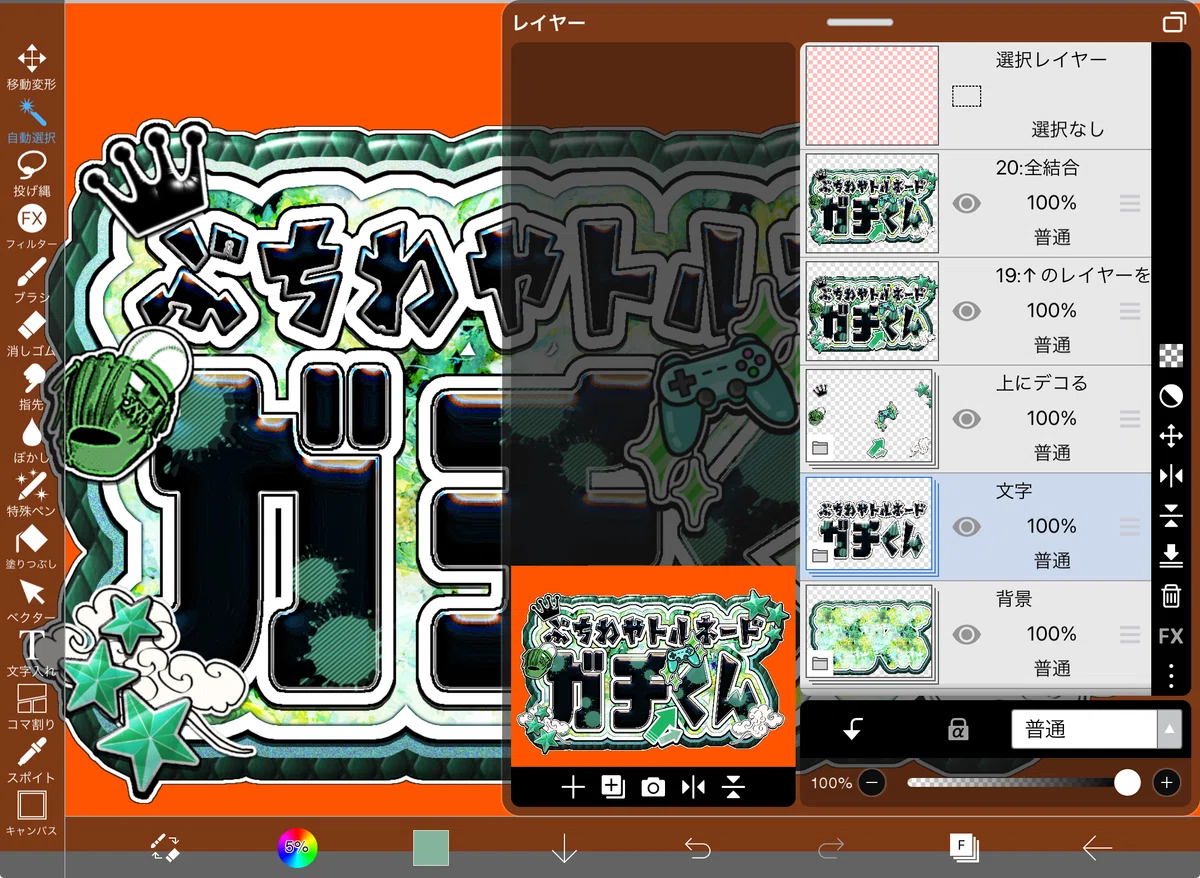Click the レイヤー panel title
Viewport: 1200px width, 878px height.
coord(549,22)
